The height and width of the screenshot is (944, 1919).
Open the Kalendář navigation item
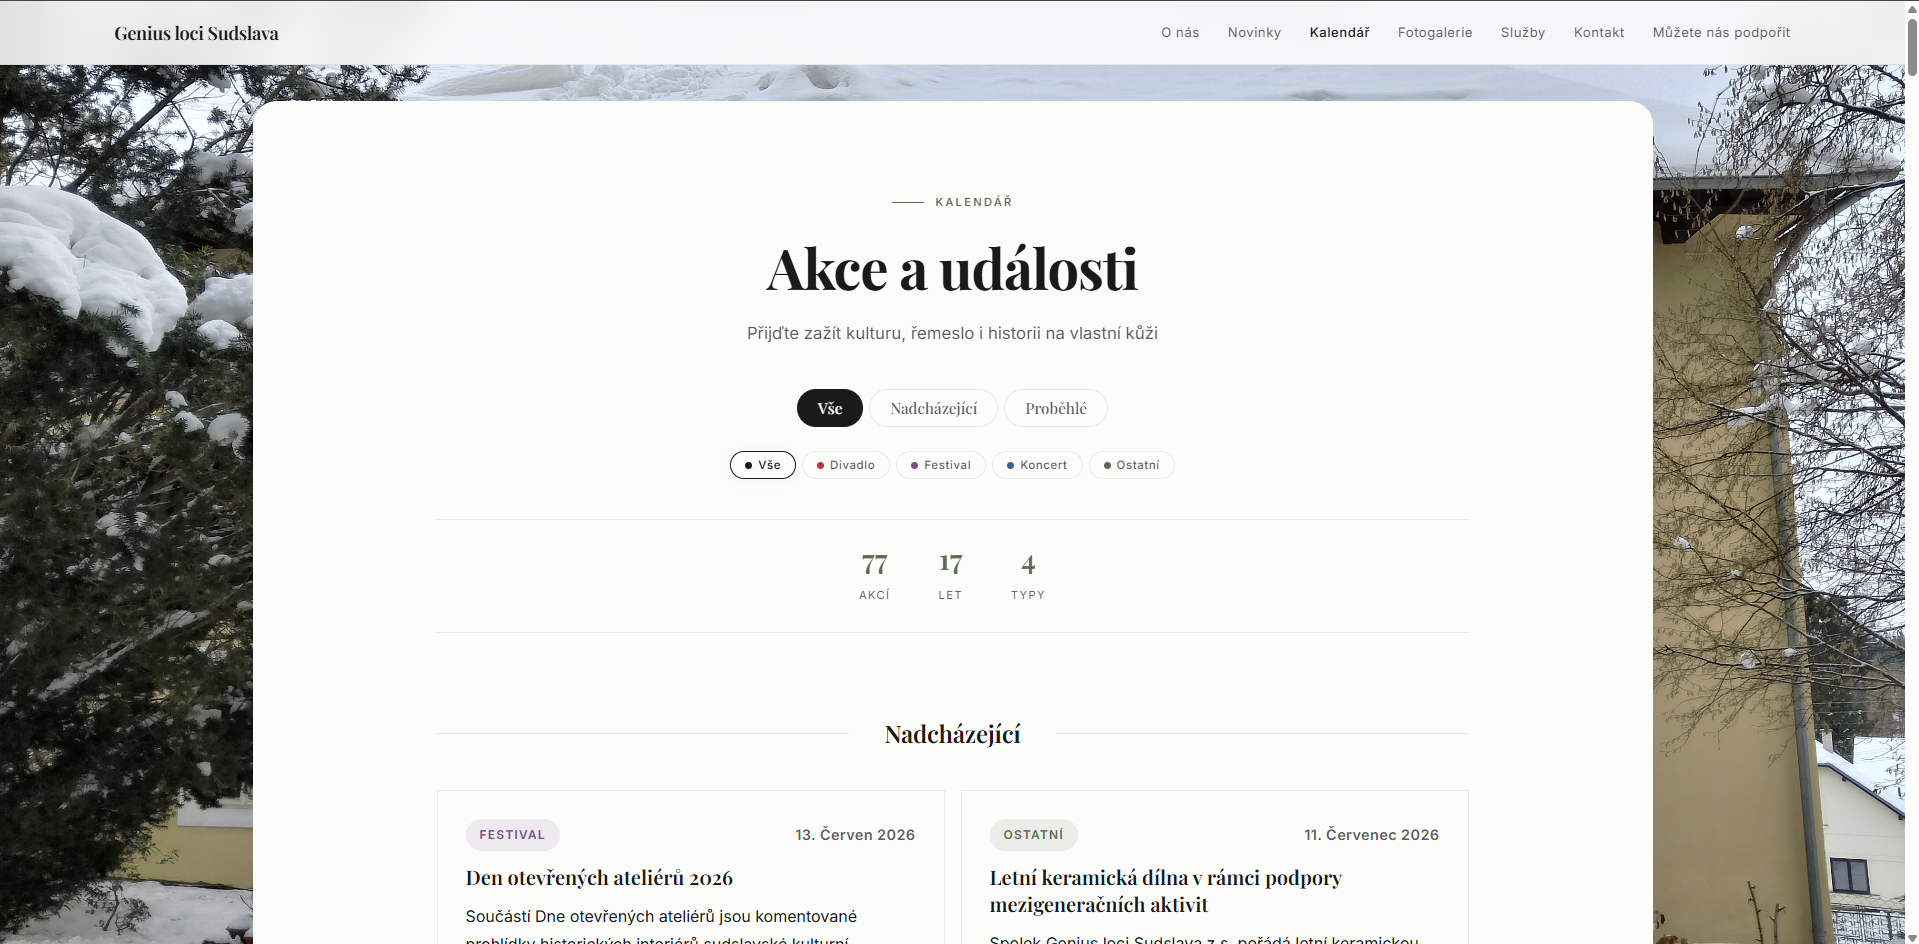point(1339,32)
